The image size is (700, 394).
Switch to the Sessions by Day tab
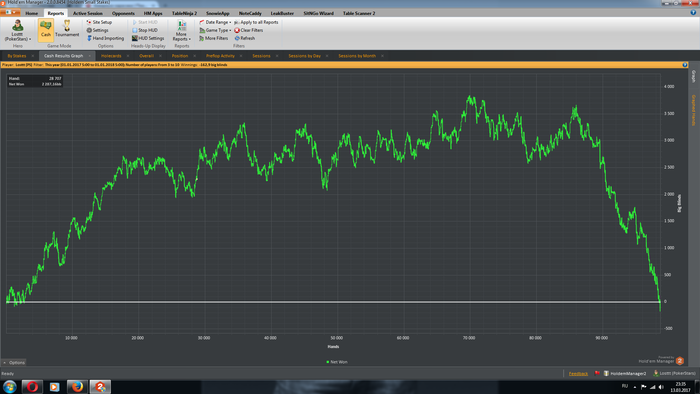(x=304, y=56)
